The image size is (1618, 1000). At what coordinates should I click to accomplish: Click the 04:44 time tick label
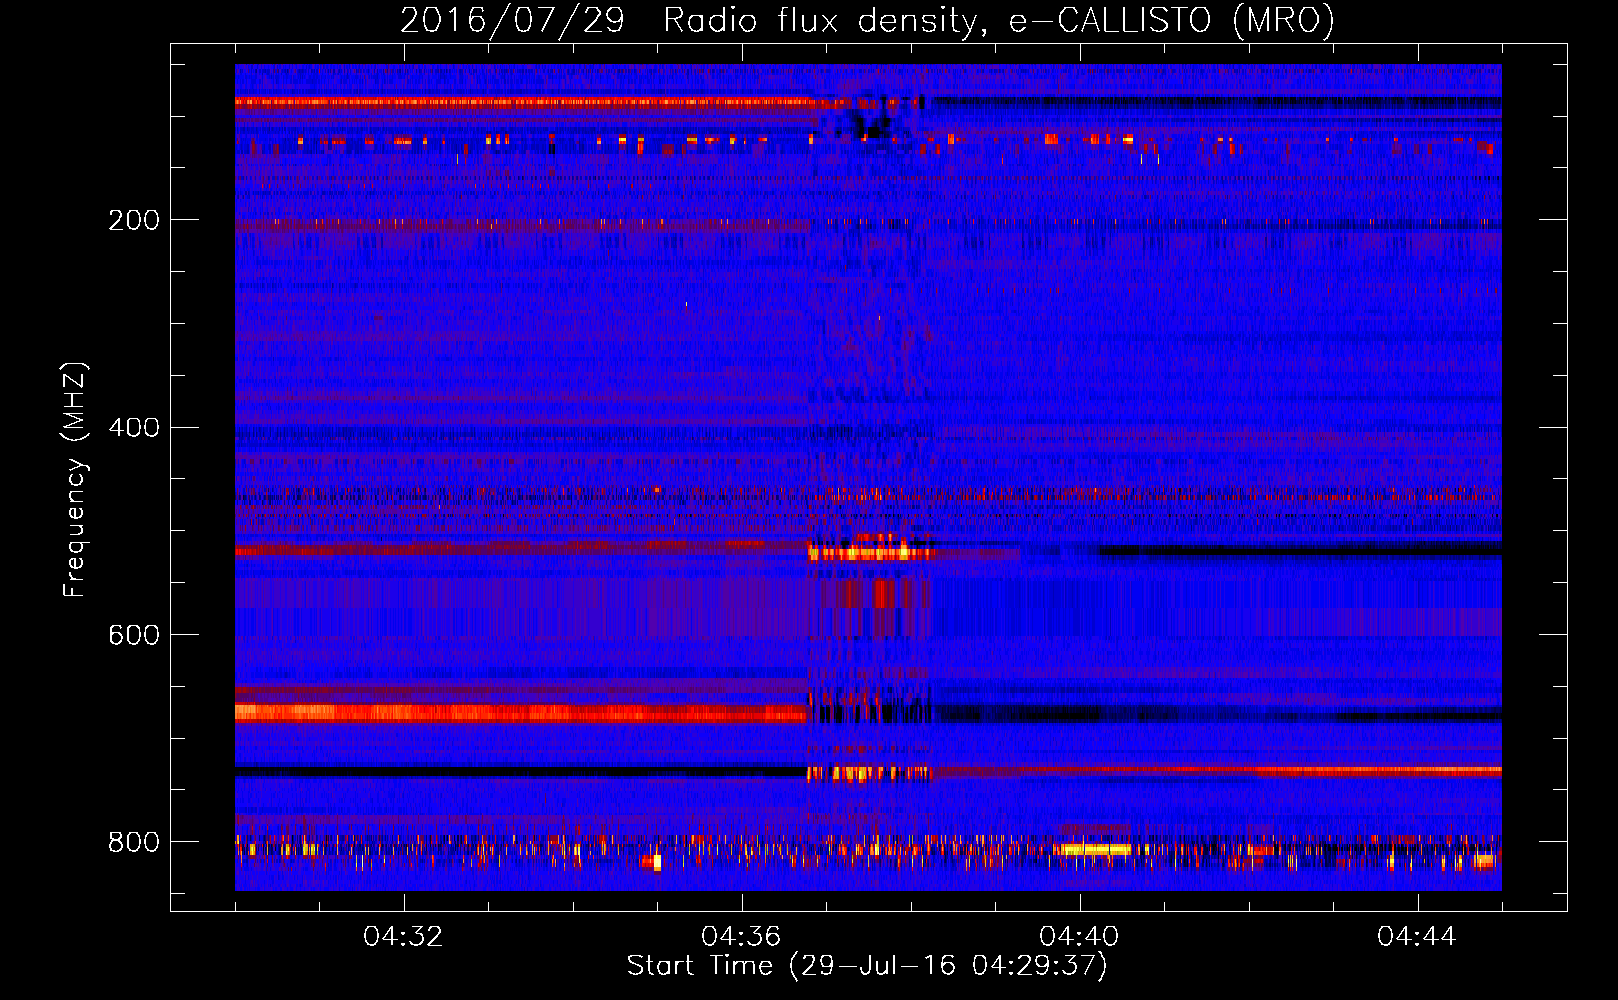pos(1418,937)
